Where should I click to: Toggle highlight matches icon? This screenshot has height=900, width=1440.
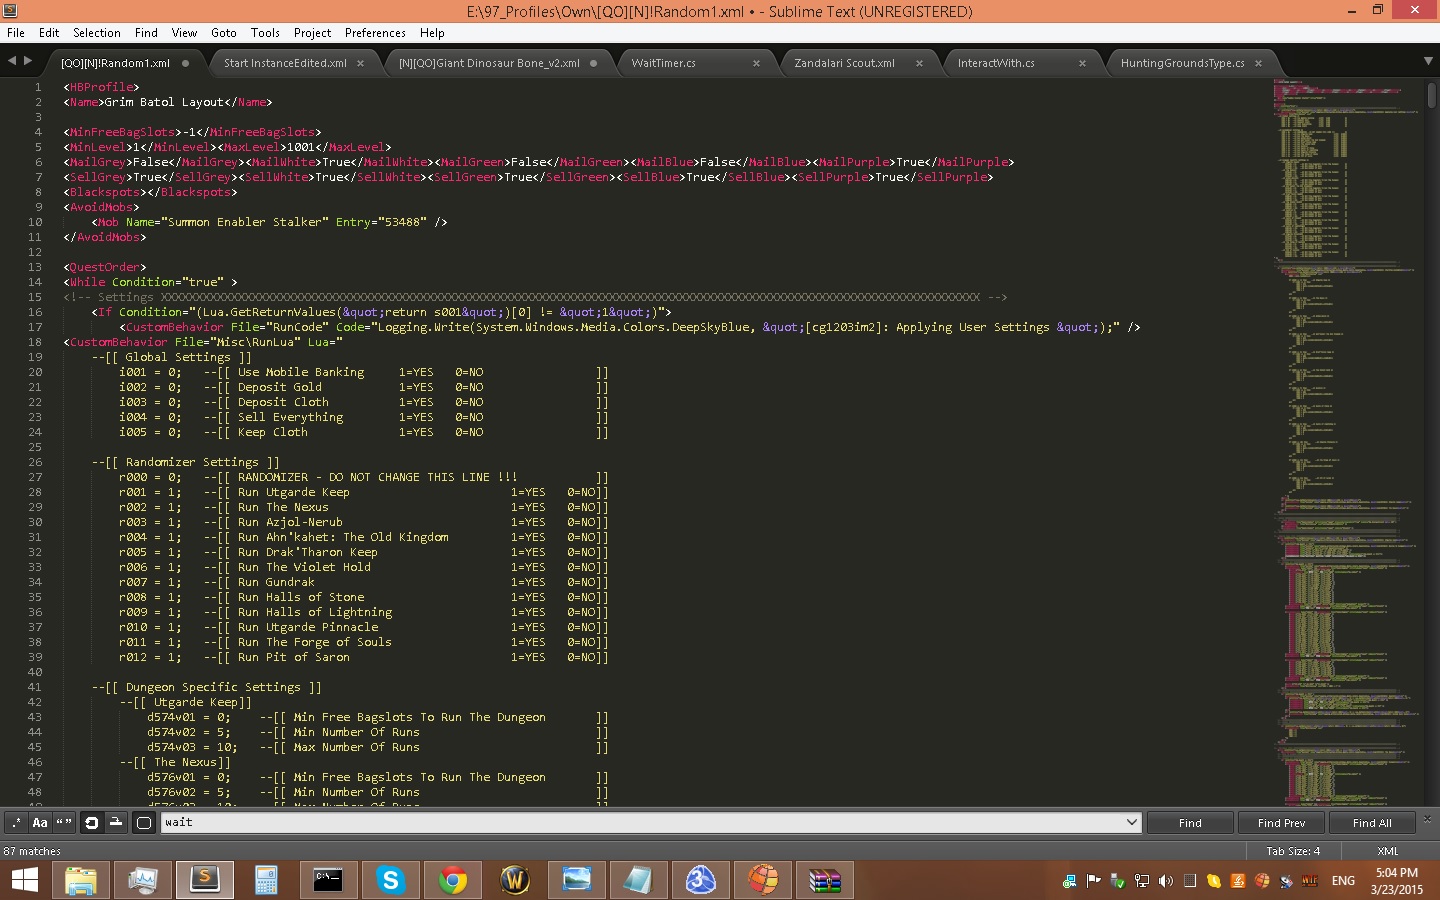pos(144,822)
